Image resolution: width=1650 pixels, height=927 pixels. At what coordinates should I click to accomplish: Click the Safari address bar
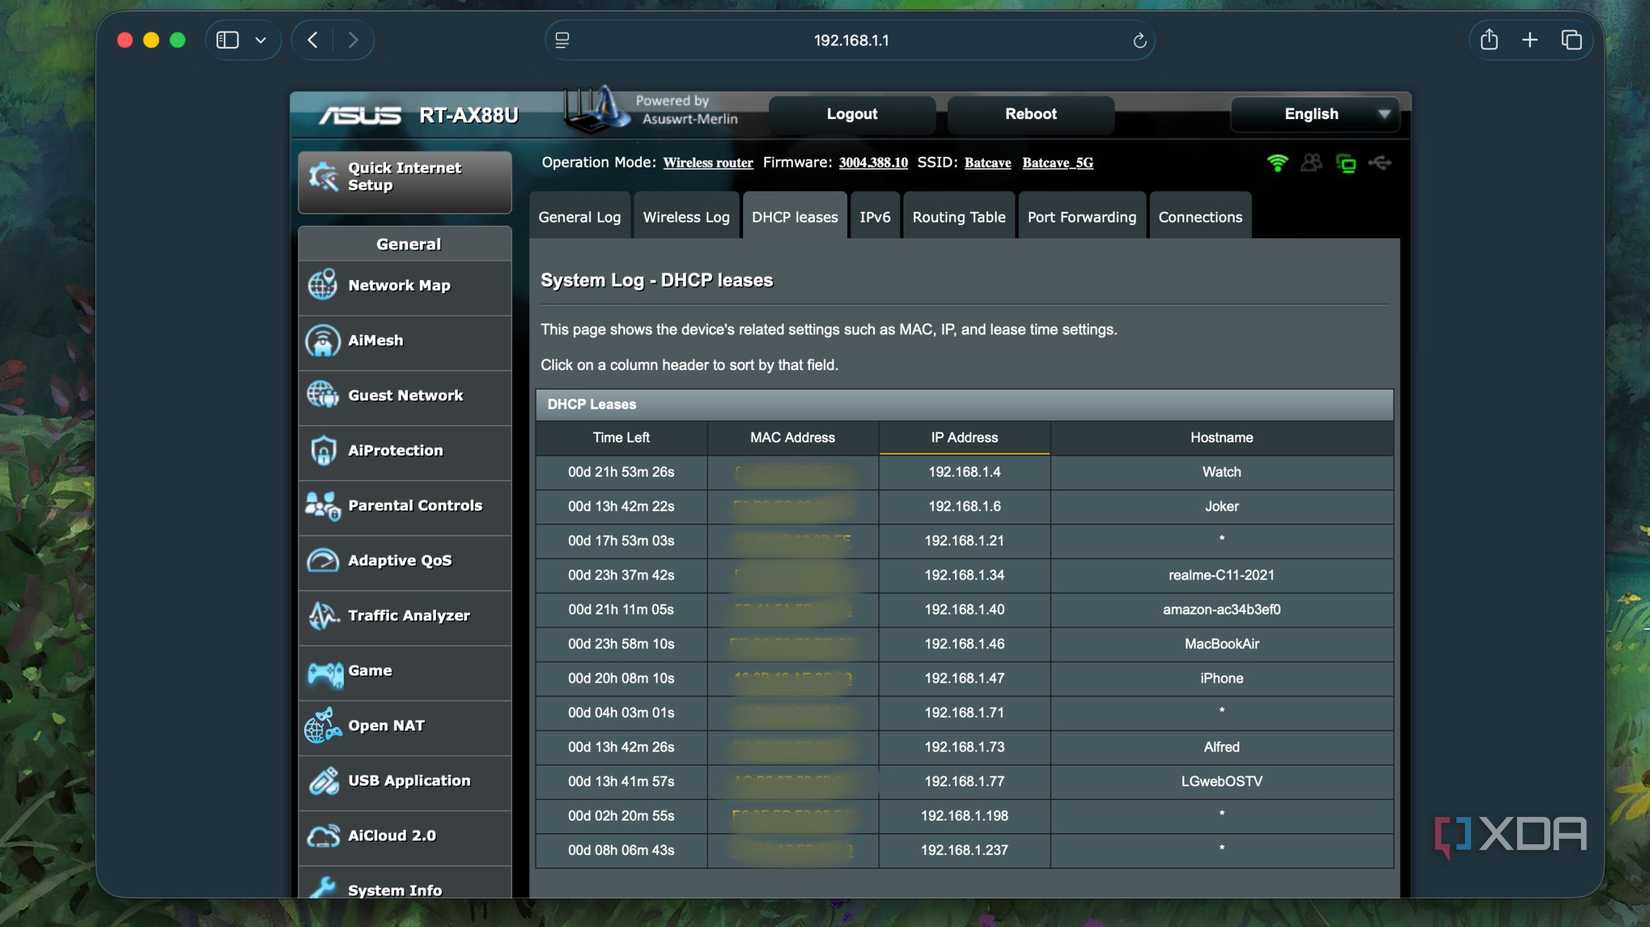[851, 40]
